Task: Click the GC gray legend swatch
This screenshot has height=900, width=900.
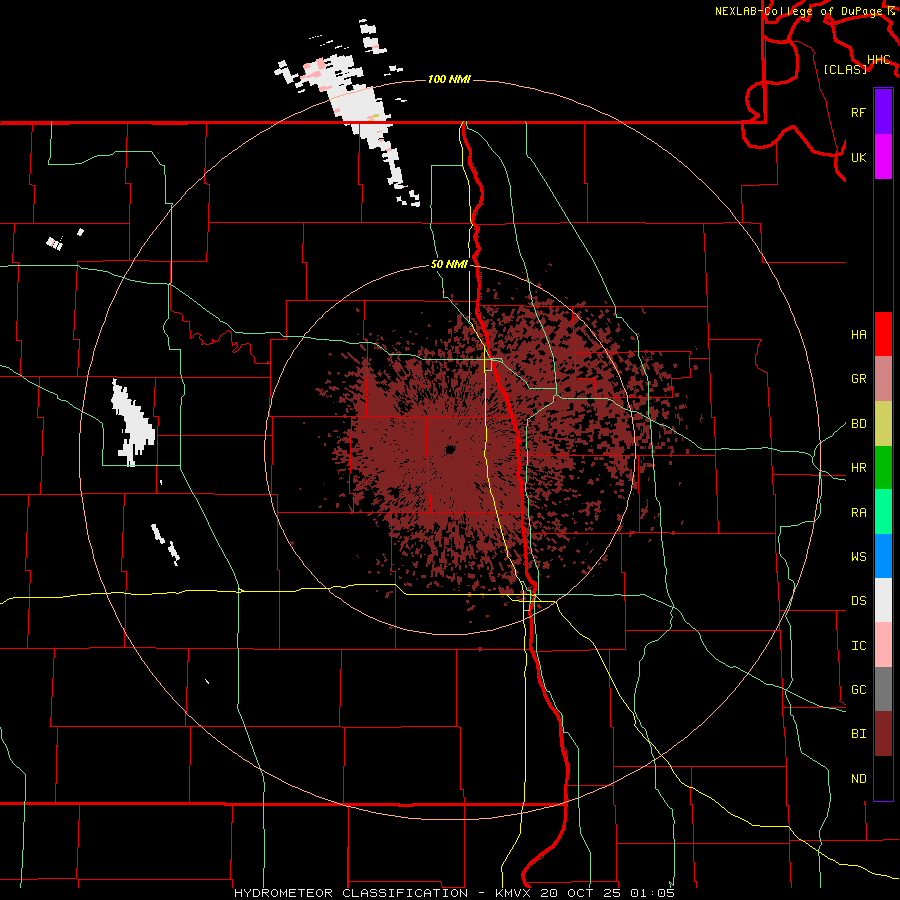Action: click(x=883, y=689)
